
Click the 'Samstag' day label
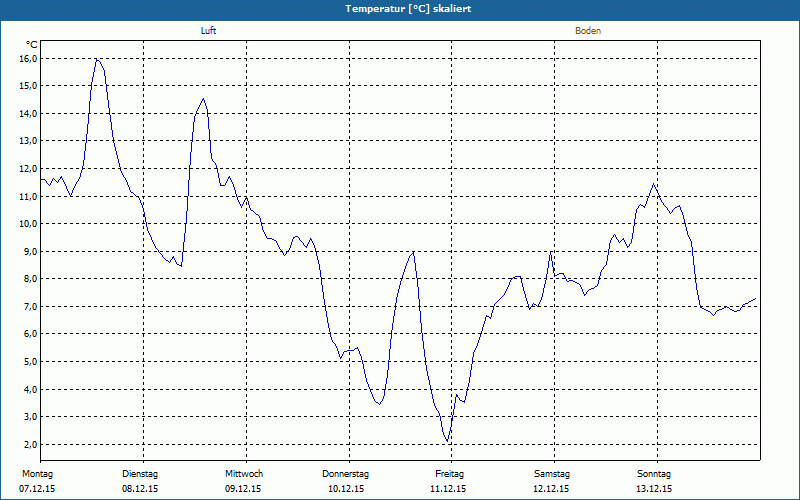(552, 474)
